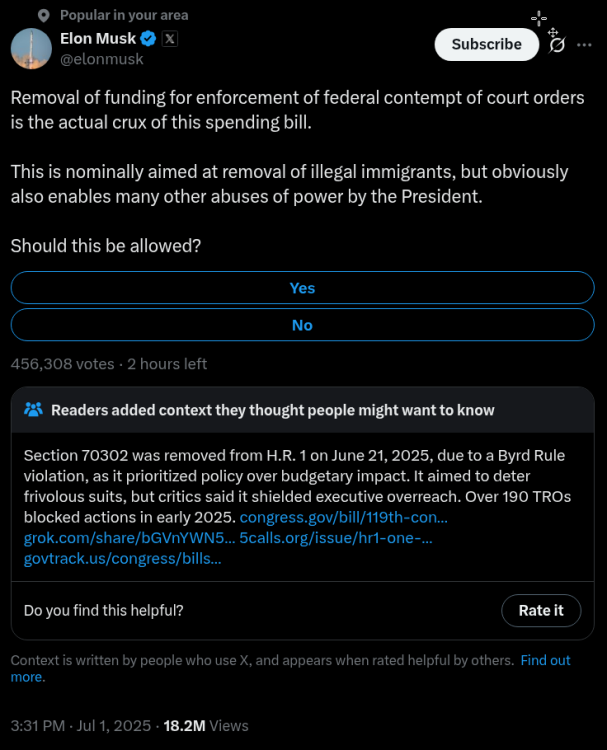Open the @elonmusk handle
This screenshot has width=607, height=750.
[101, 59]
